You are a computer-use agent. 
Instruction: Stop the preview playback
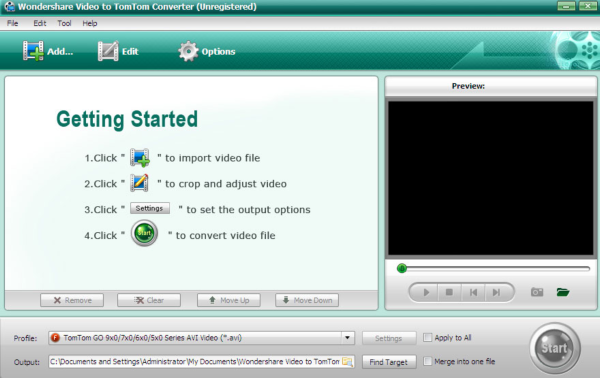click(x=449, y=292)
